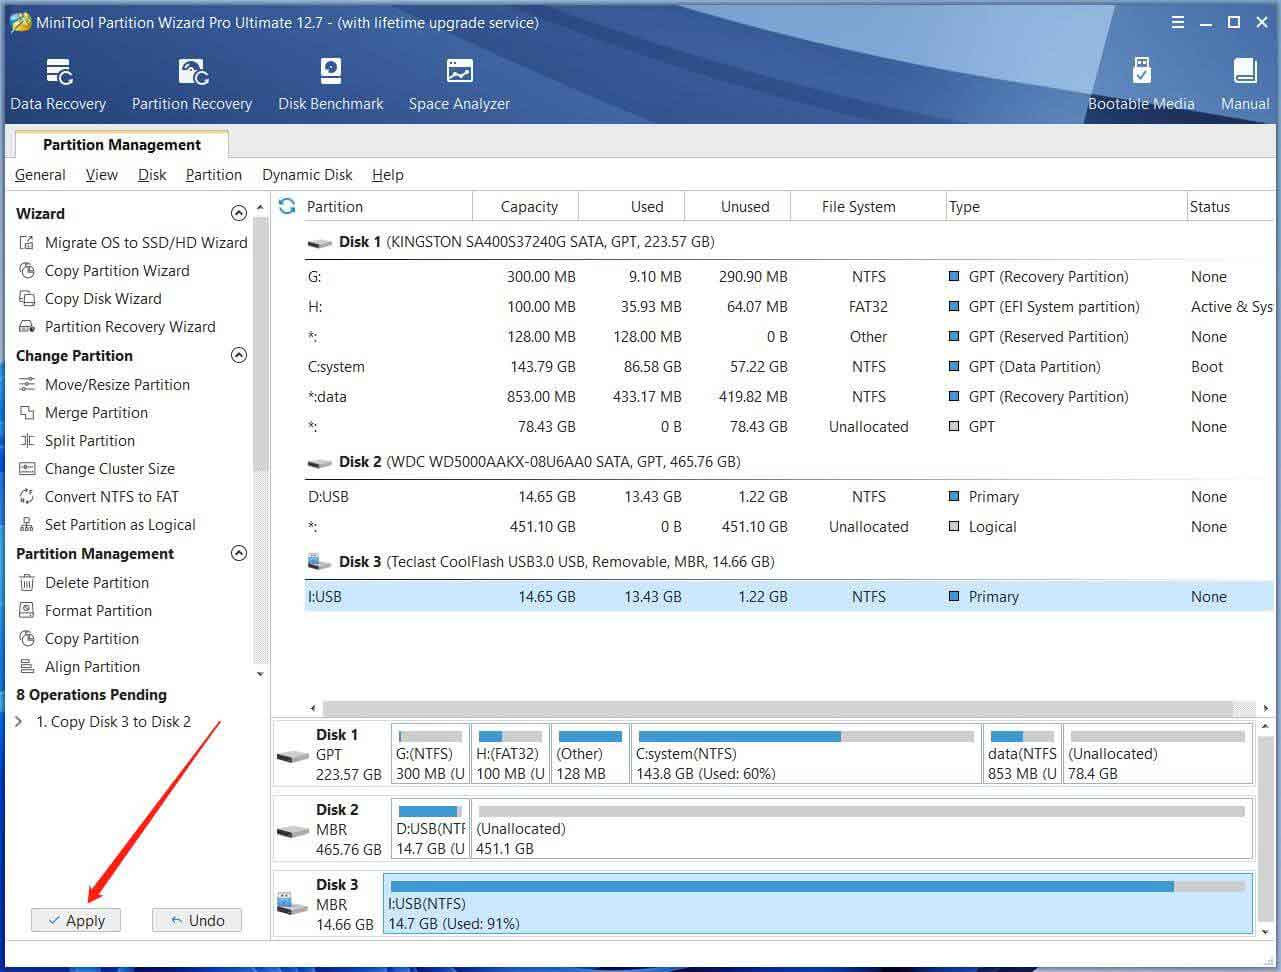
Task: Start the Space Analyzer
Action: [x=459, y=85]
